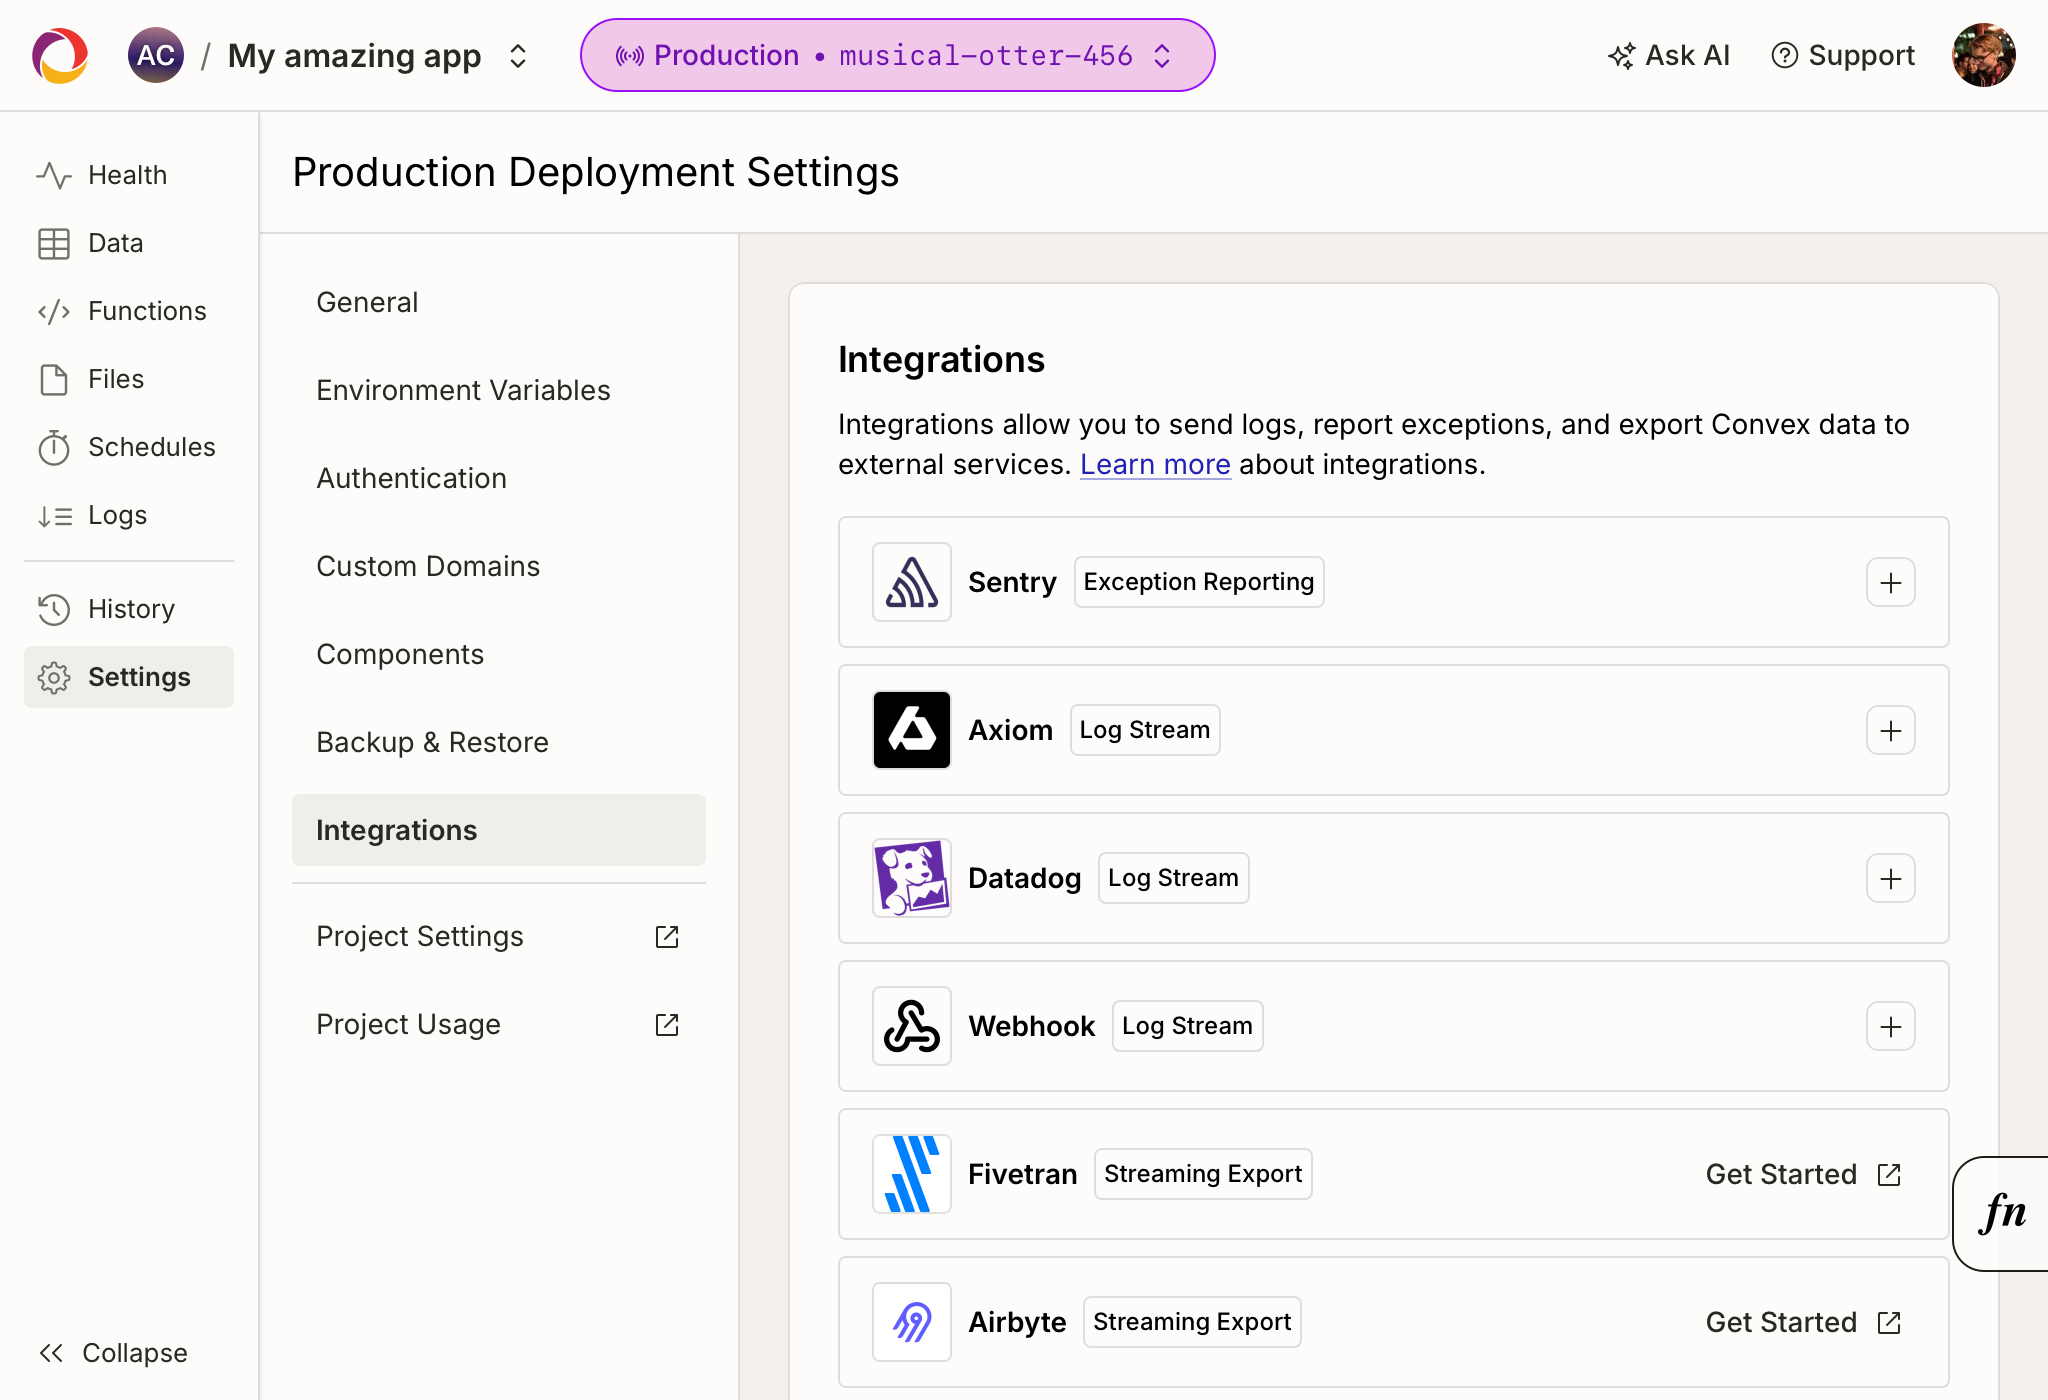Open Schedules in the sidebar
This screenshot has height=1400, width=2048.
coord(129,447)
